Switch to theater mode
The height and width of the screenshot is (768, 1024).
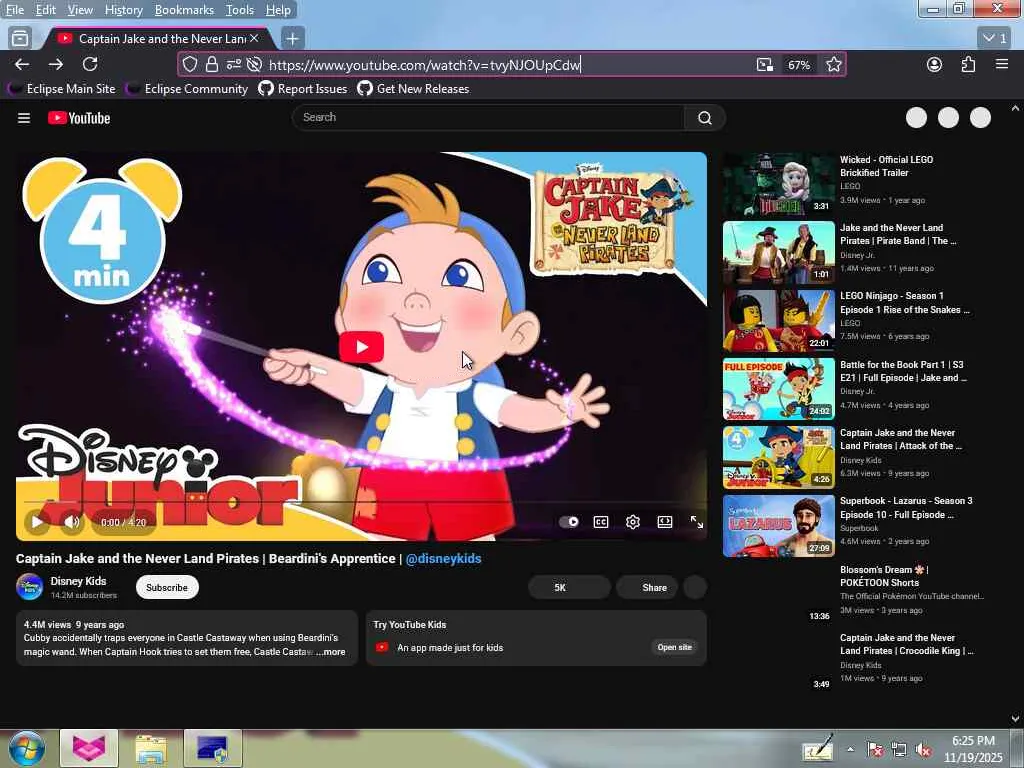[x=665, y=522]
